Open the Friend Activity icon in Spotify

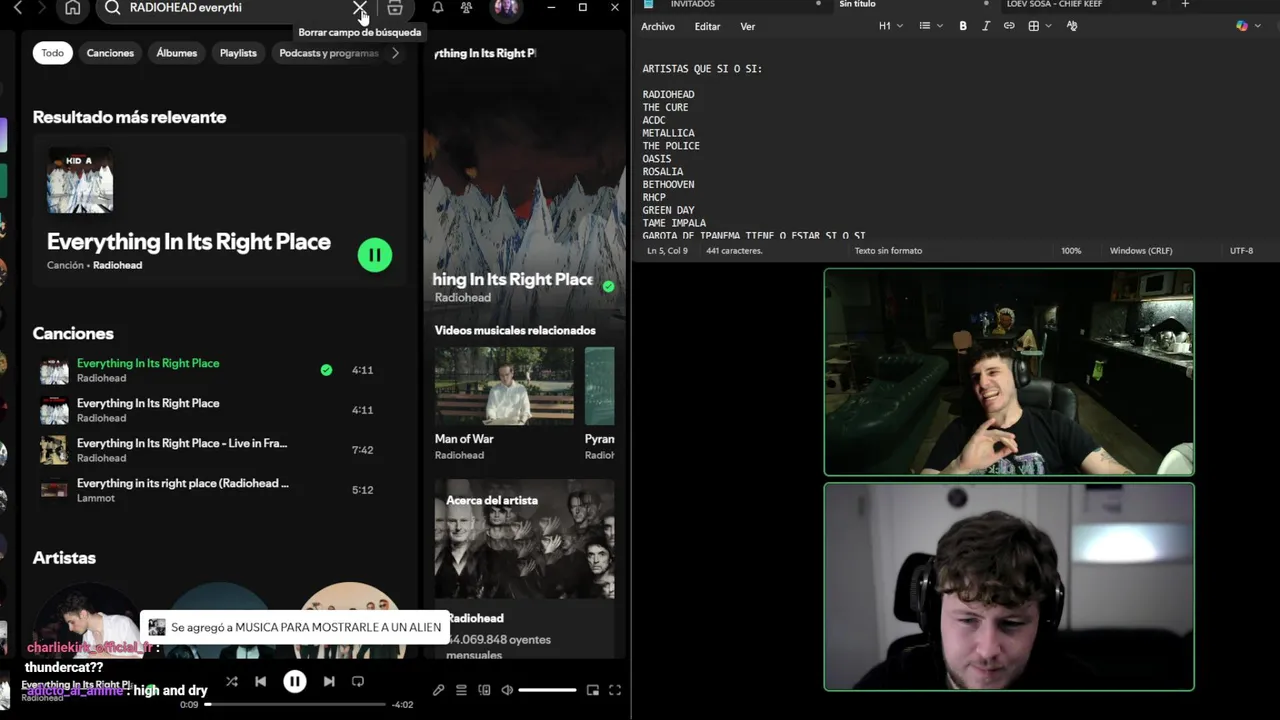click(x=466, y=8)
